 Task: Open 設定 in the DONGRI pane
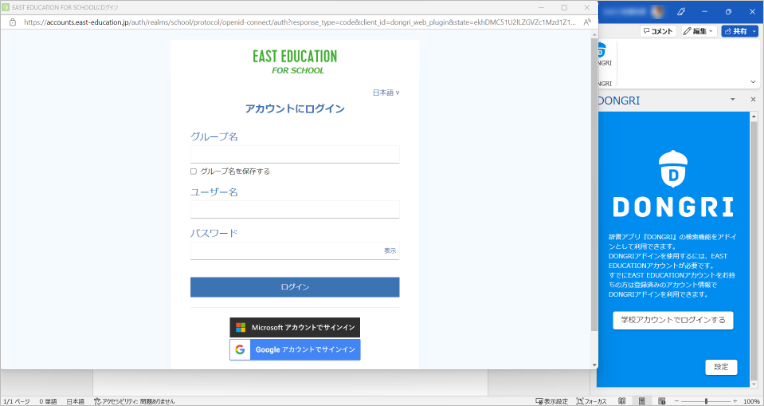(x=721, y=367)
